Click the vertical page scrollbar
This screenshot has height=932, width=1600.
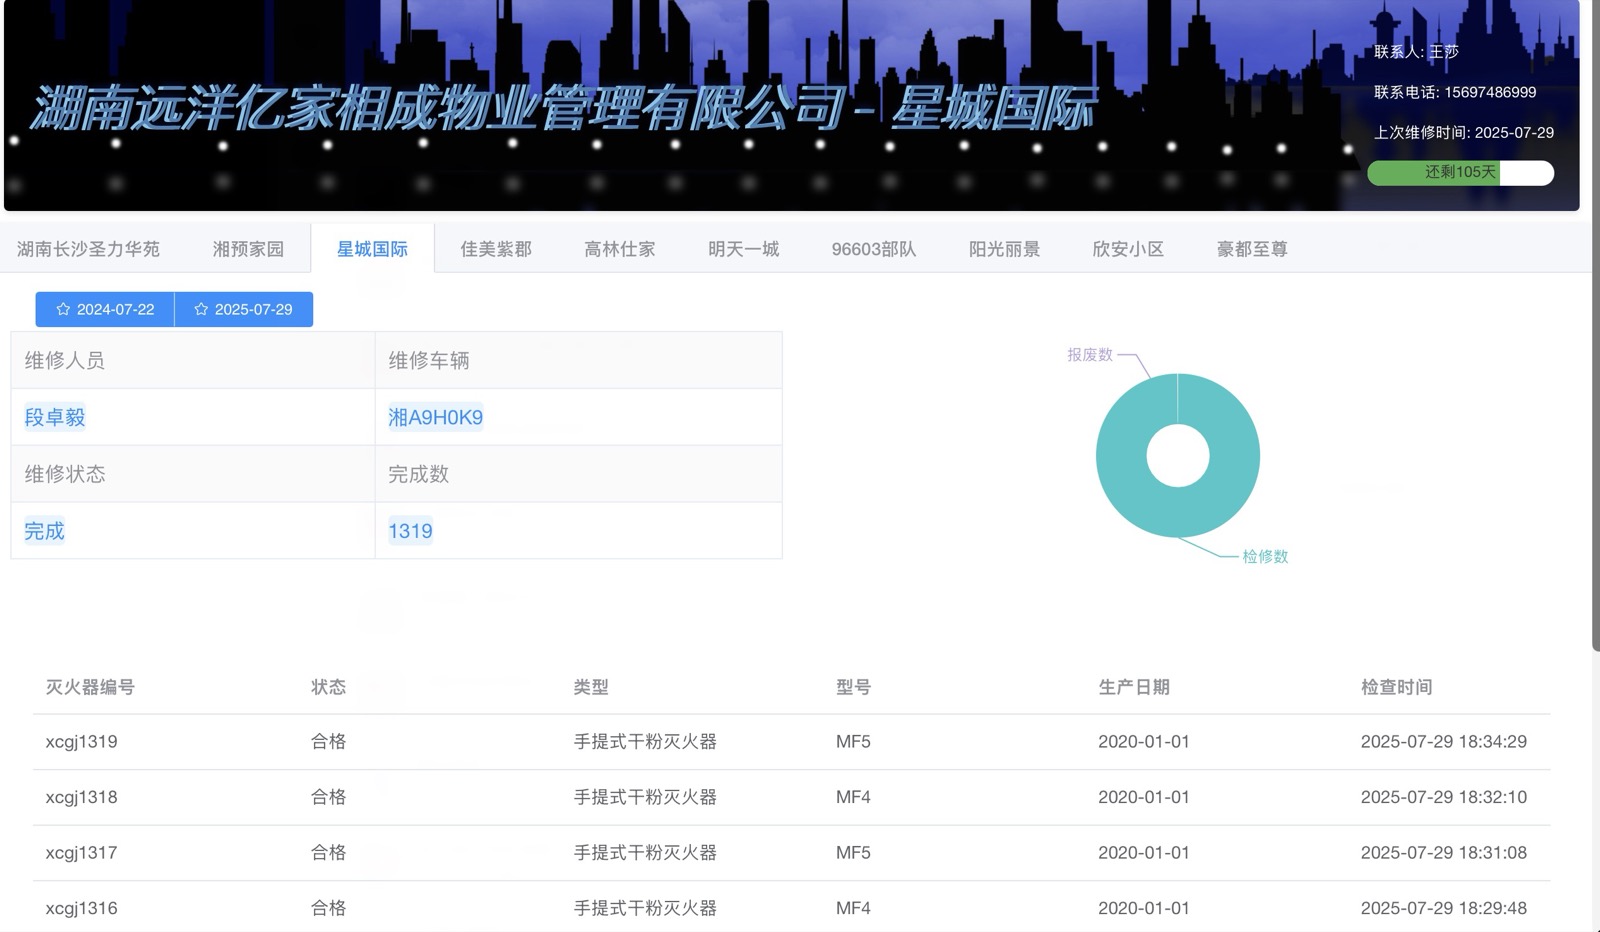pyautogui.click(x=1595, y=325)
